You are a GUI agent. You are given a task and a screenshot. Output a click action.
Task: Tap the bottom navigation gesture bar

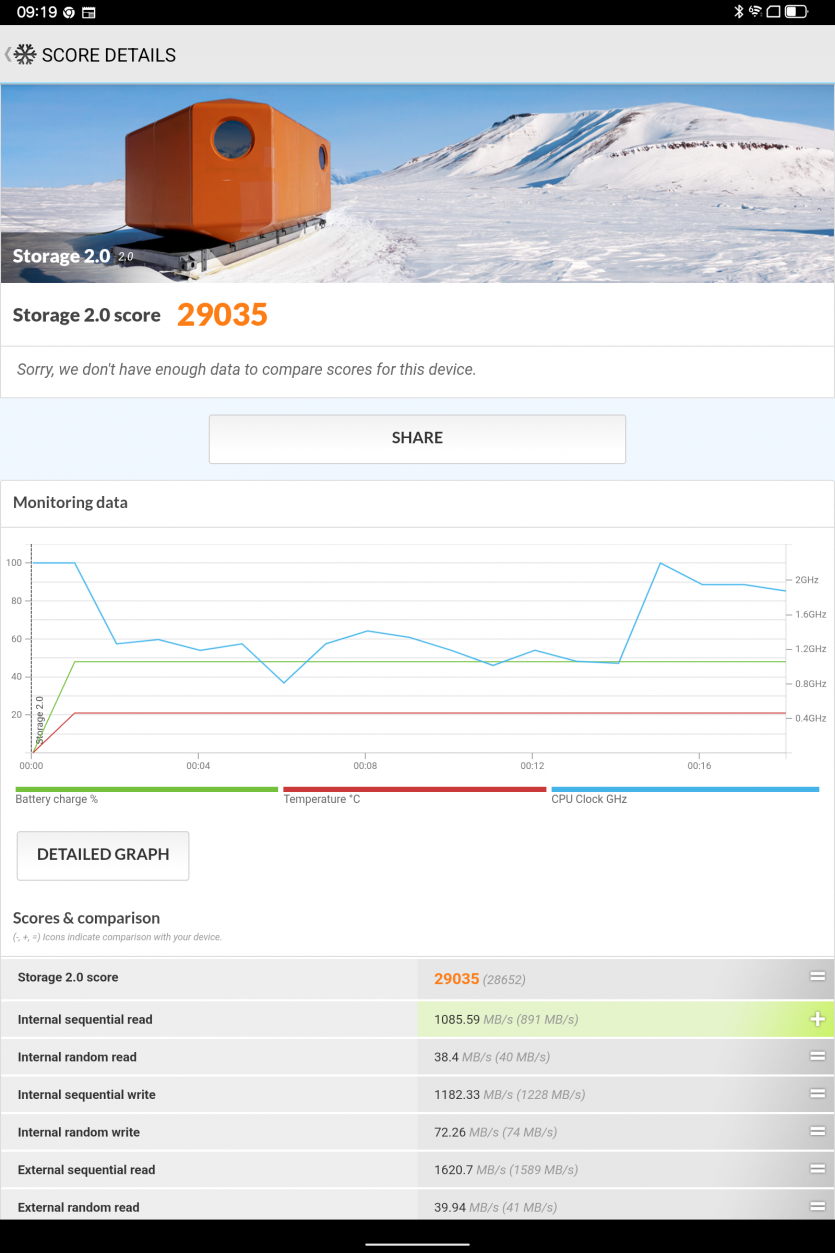[417, 1244]
